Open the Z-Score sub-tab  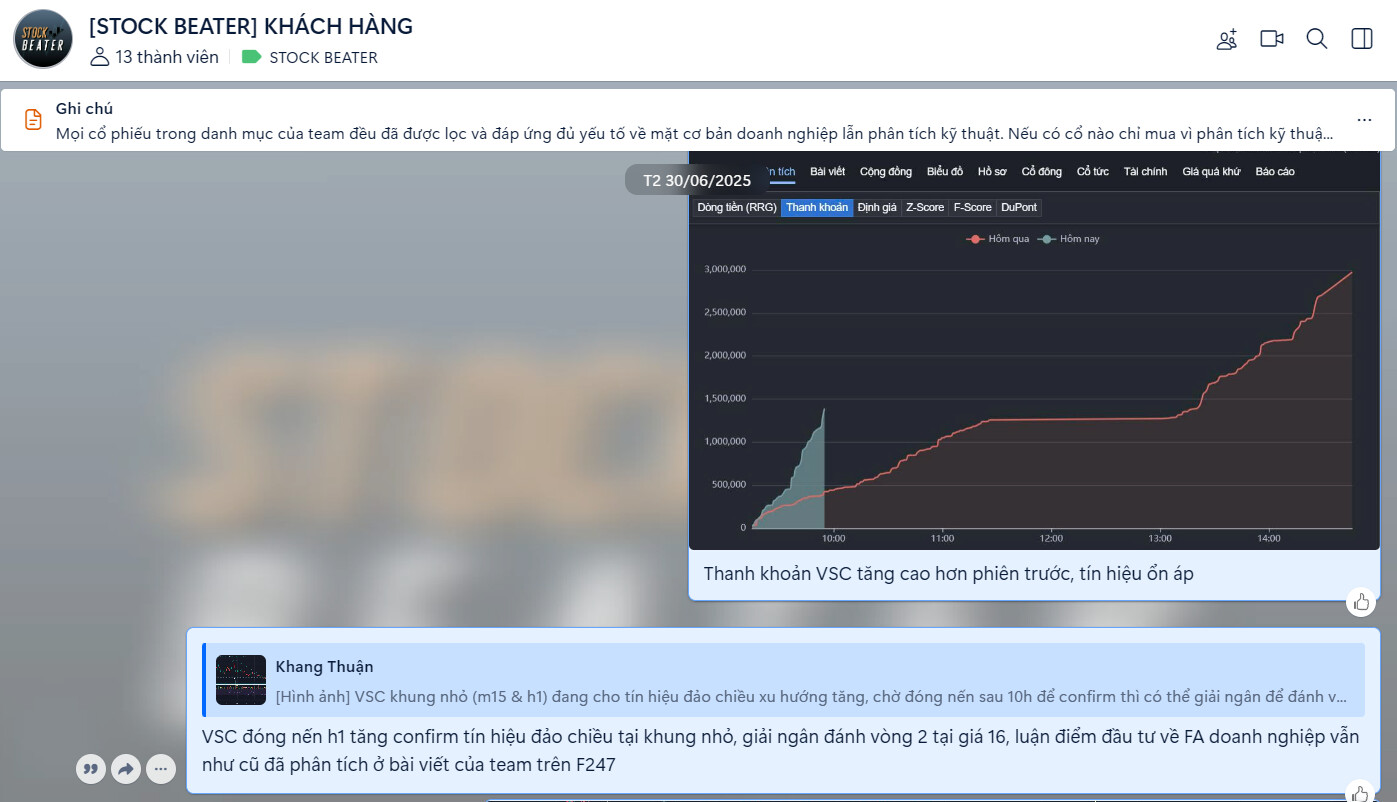(x=925, y=207)
